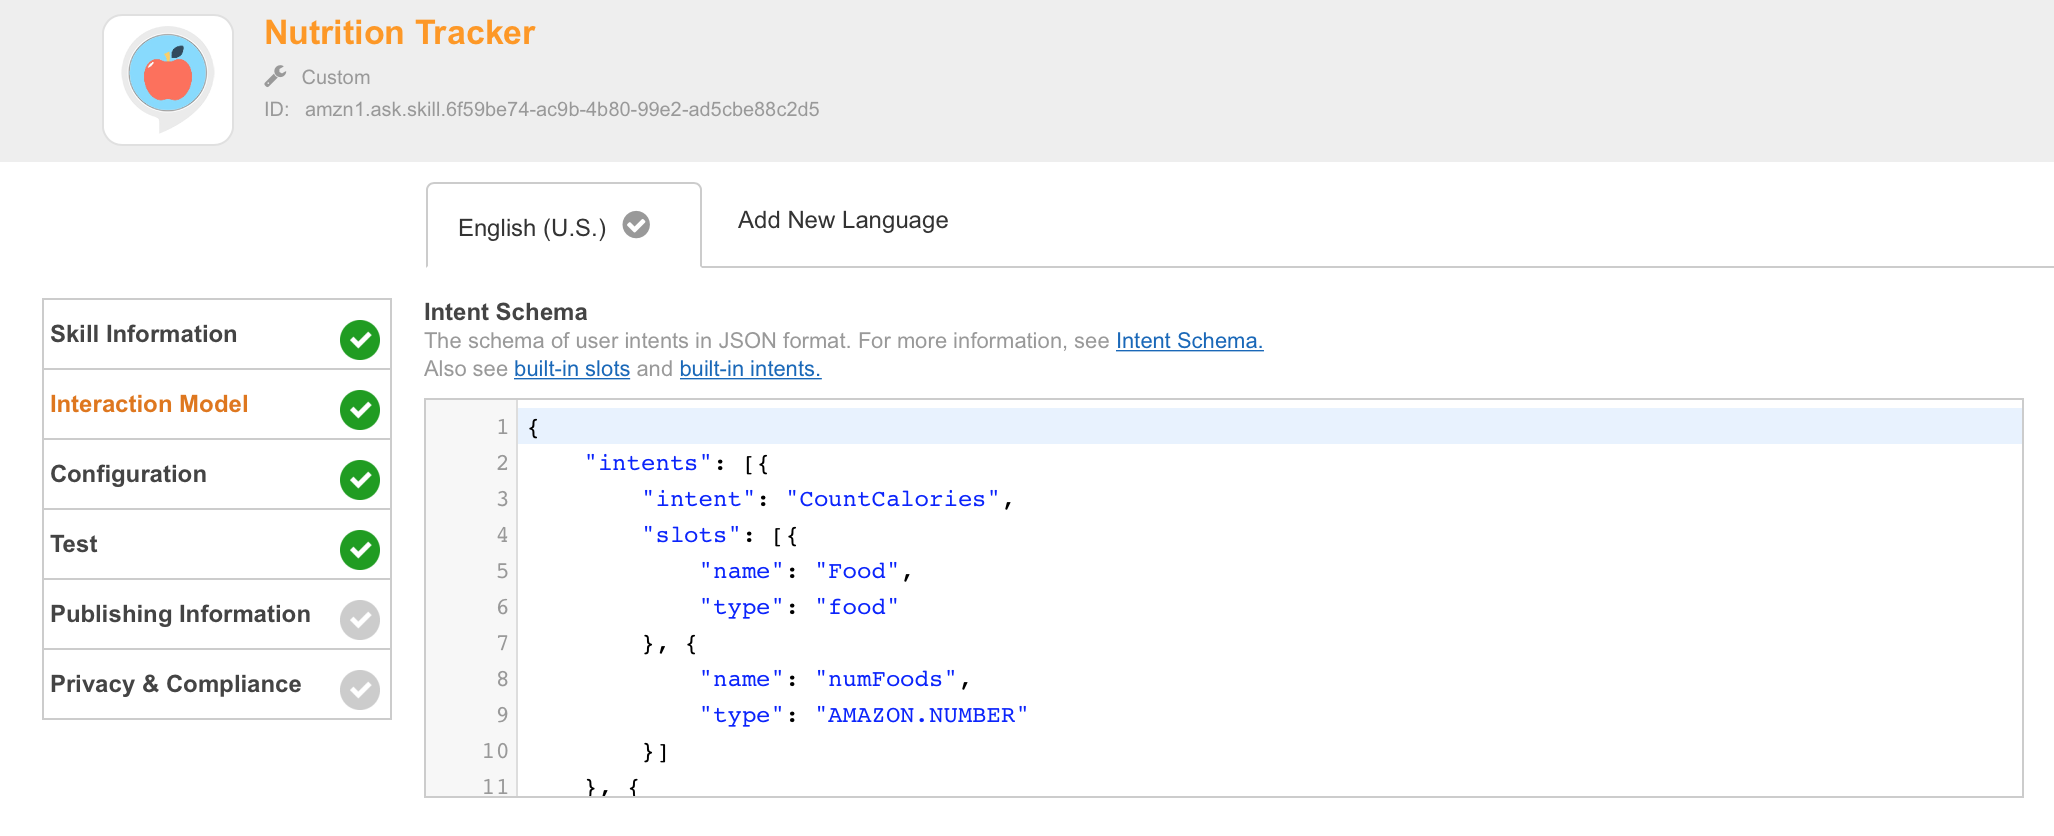Click line 3 of the intent schema editor
The height and width of the screenshot is (836, 2054).
(x=820, y=499)
